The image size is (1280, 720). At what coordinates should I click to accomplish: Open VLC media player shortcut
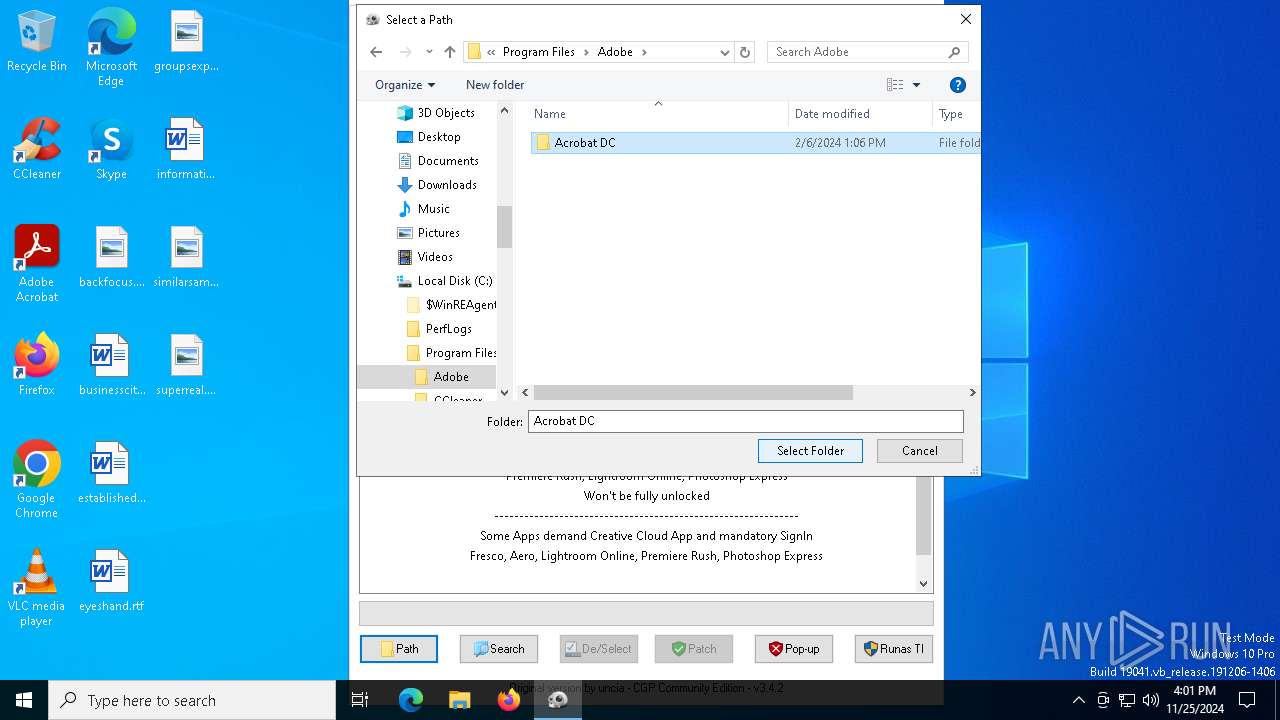tap(37, 588)
